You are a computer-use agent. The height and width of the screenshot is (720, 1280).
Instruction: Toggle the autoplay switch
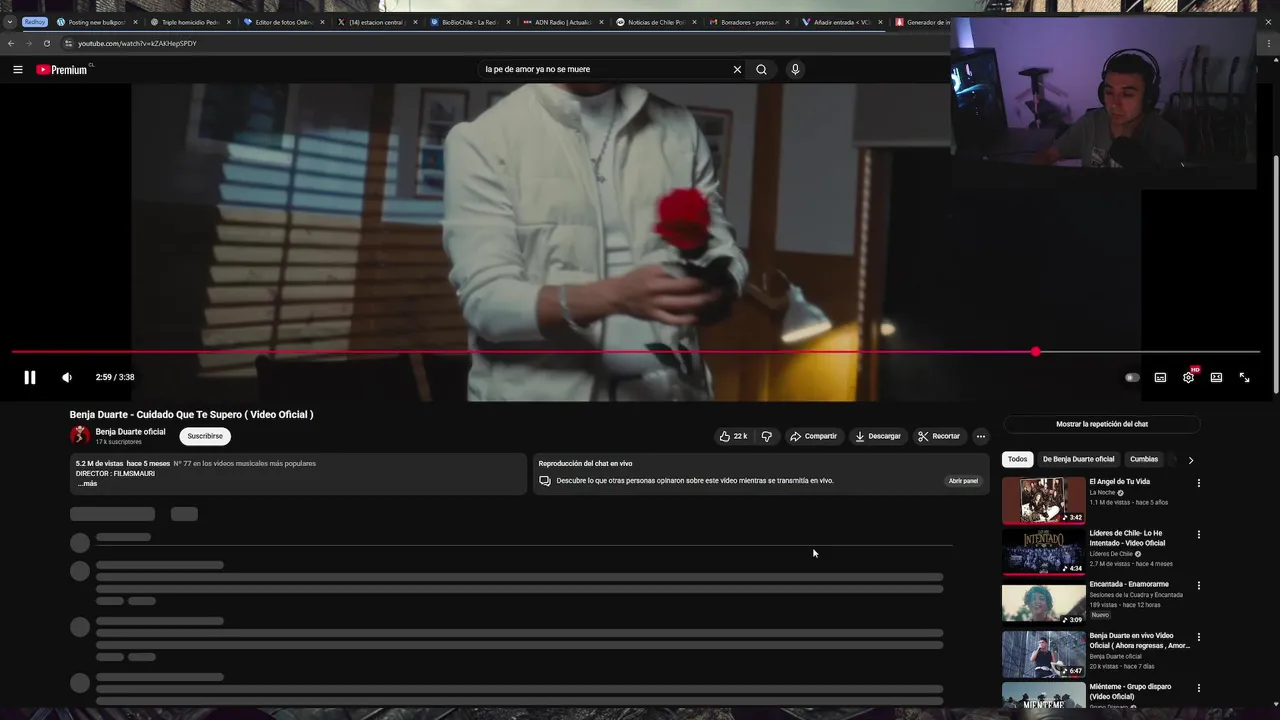click(1132, 377)
